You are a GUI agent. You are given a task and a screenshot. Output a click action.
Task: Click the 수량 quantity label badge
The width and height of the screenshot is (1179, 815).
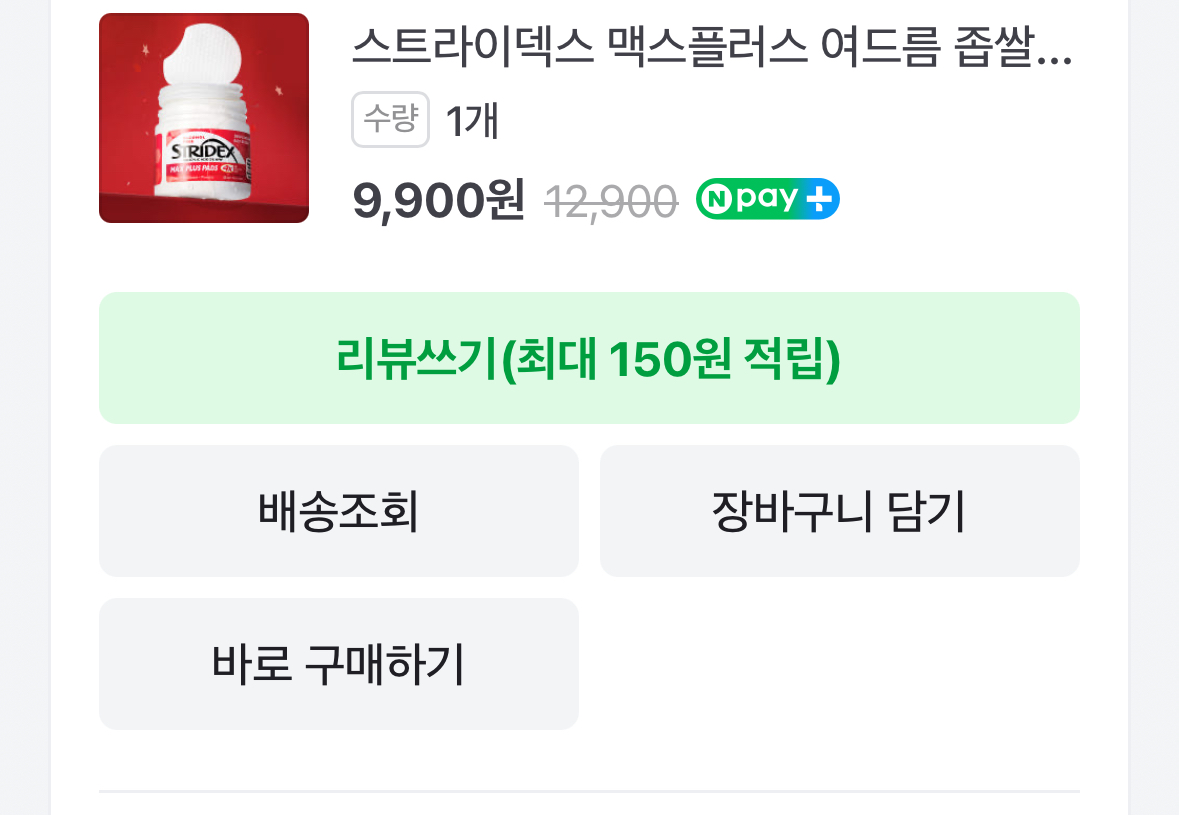(390, 120)
